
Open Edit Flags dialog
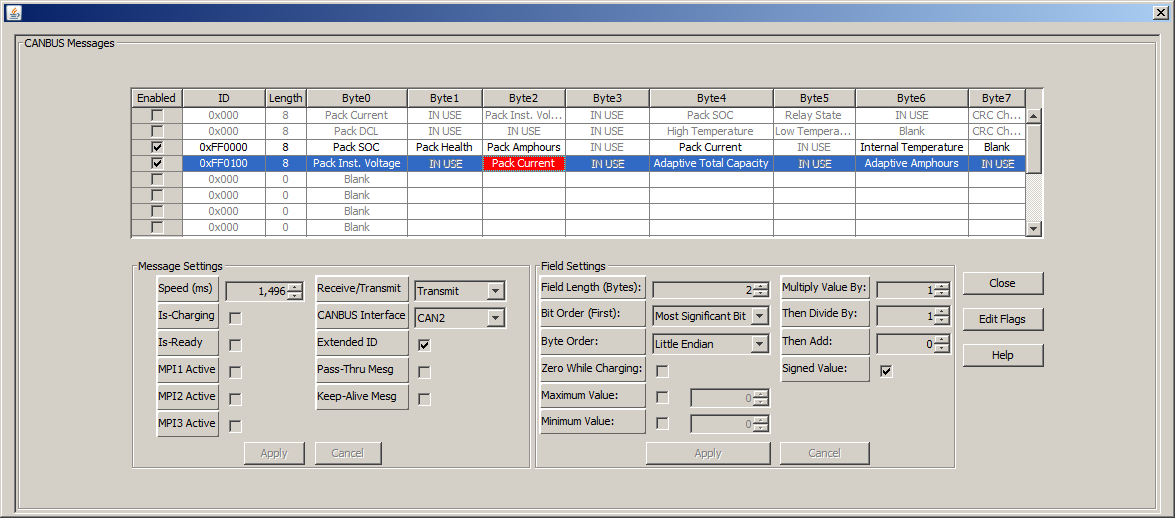coord(1003,319)
